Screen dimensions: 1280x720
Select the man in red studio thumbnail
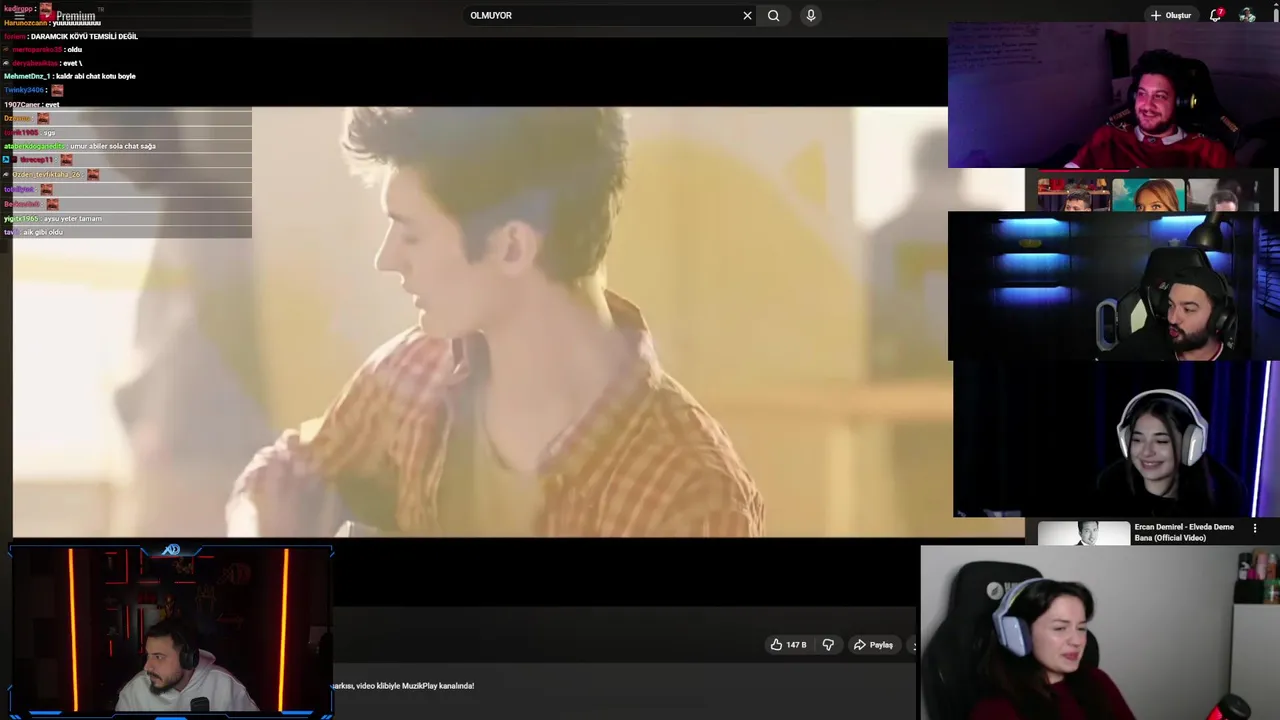click(1074, 195)
